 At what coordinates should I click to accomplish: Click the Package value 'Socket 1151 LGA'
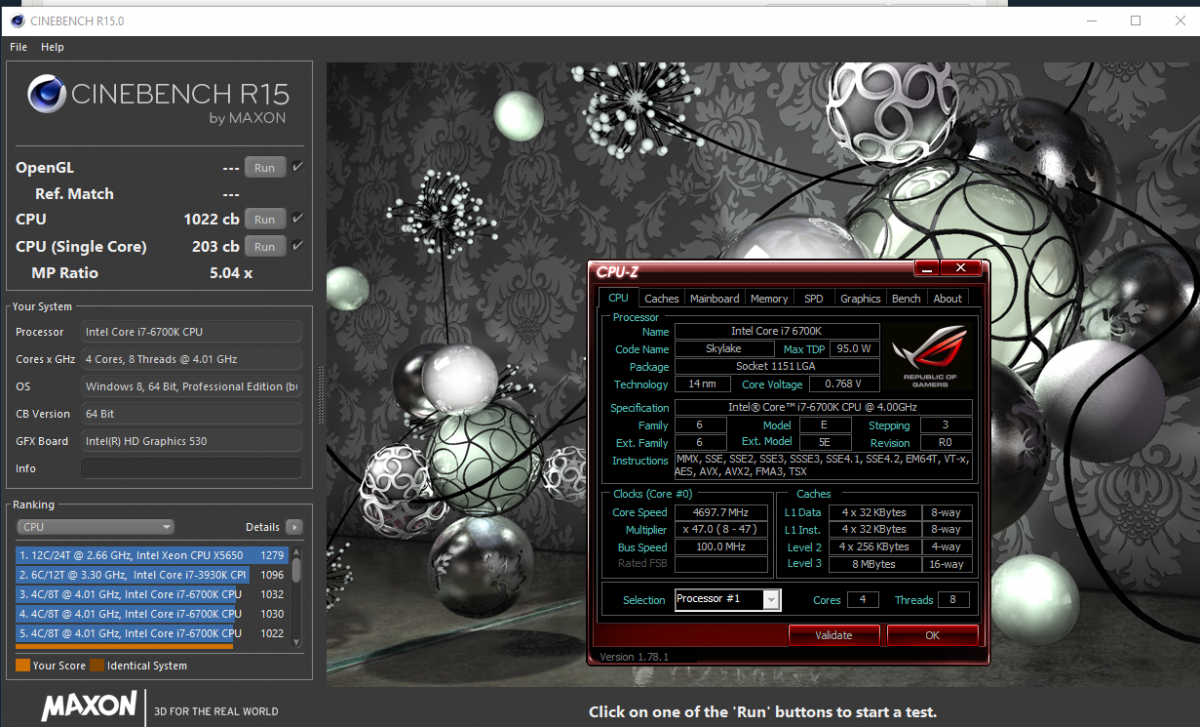click(x=777, y=367)
